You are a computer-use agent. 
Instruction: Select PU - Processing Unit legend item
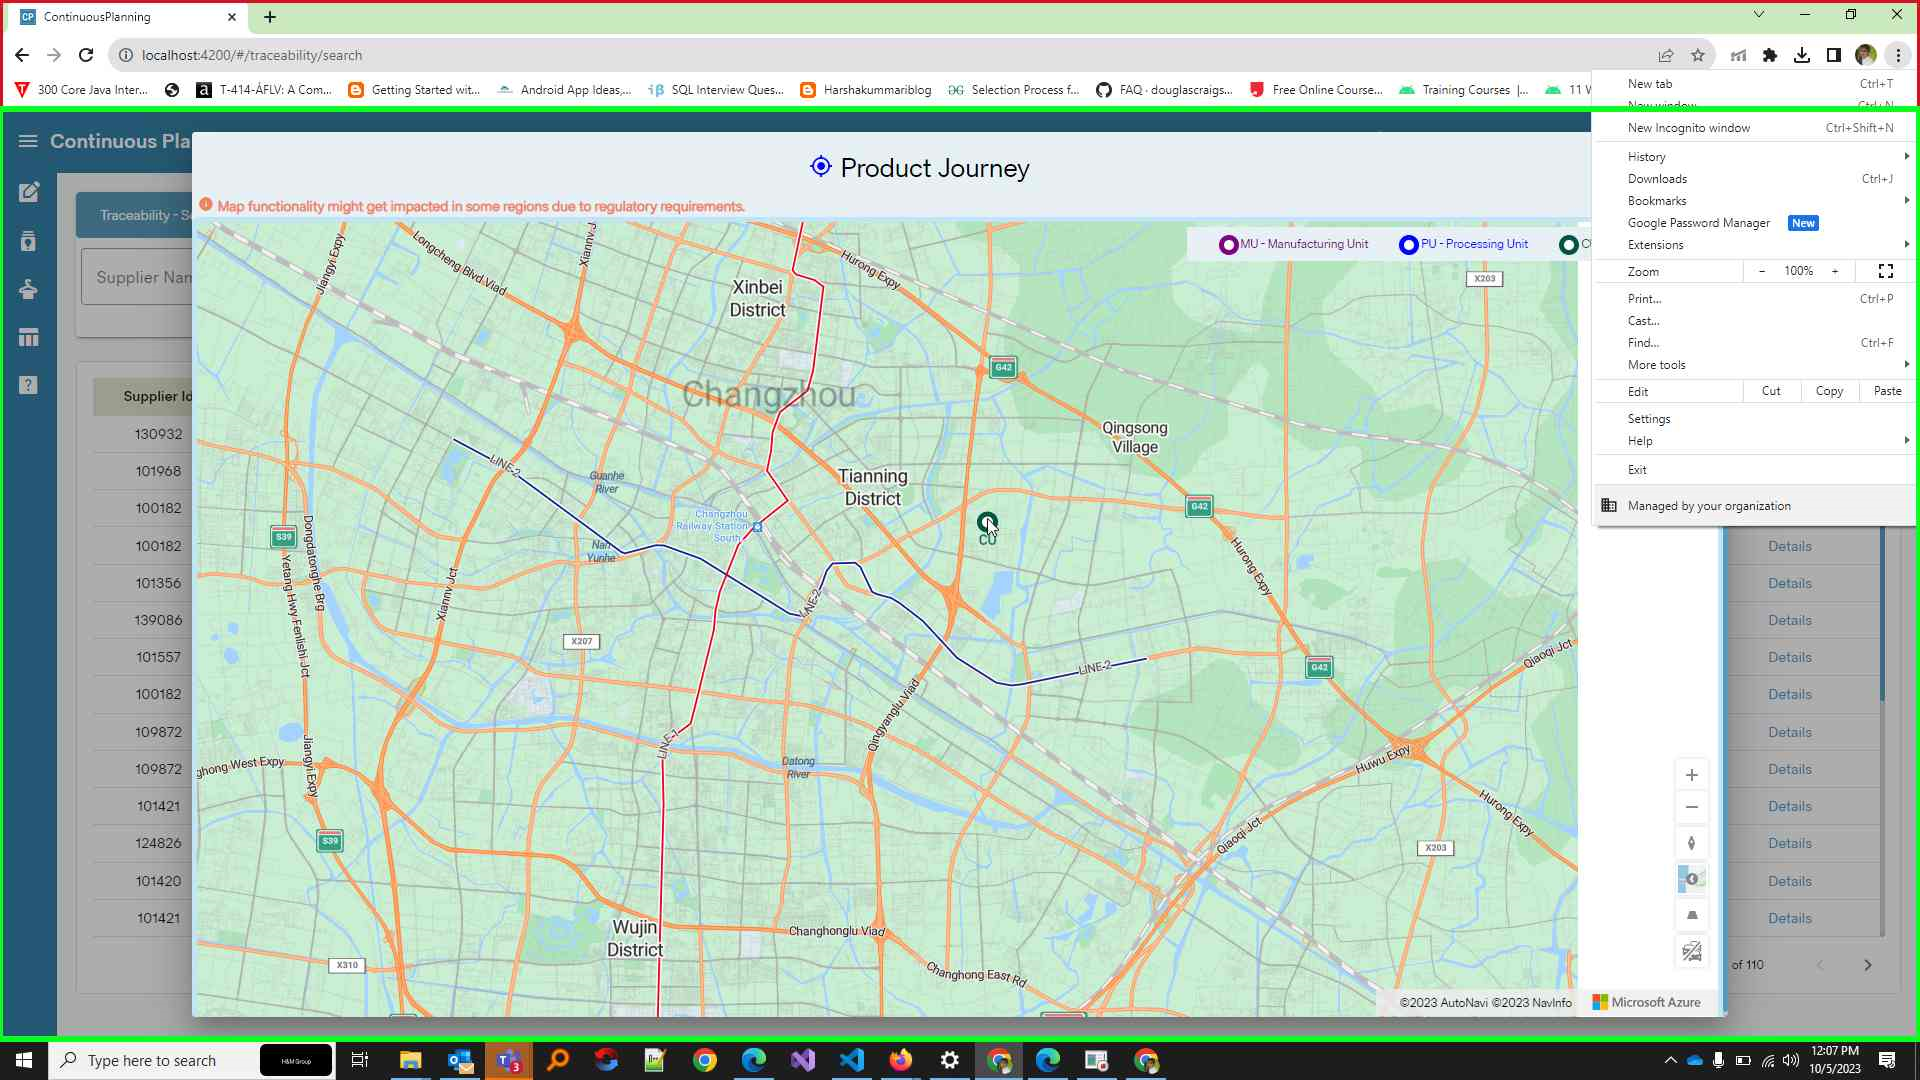pos(1464,244)
